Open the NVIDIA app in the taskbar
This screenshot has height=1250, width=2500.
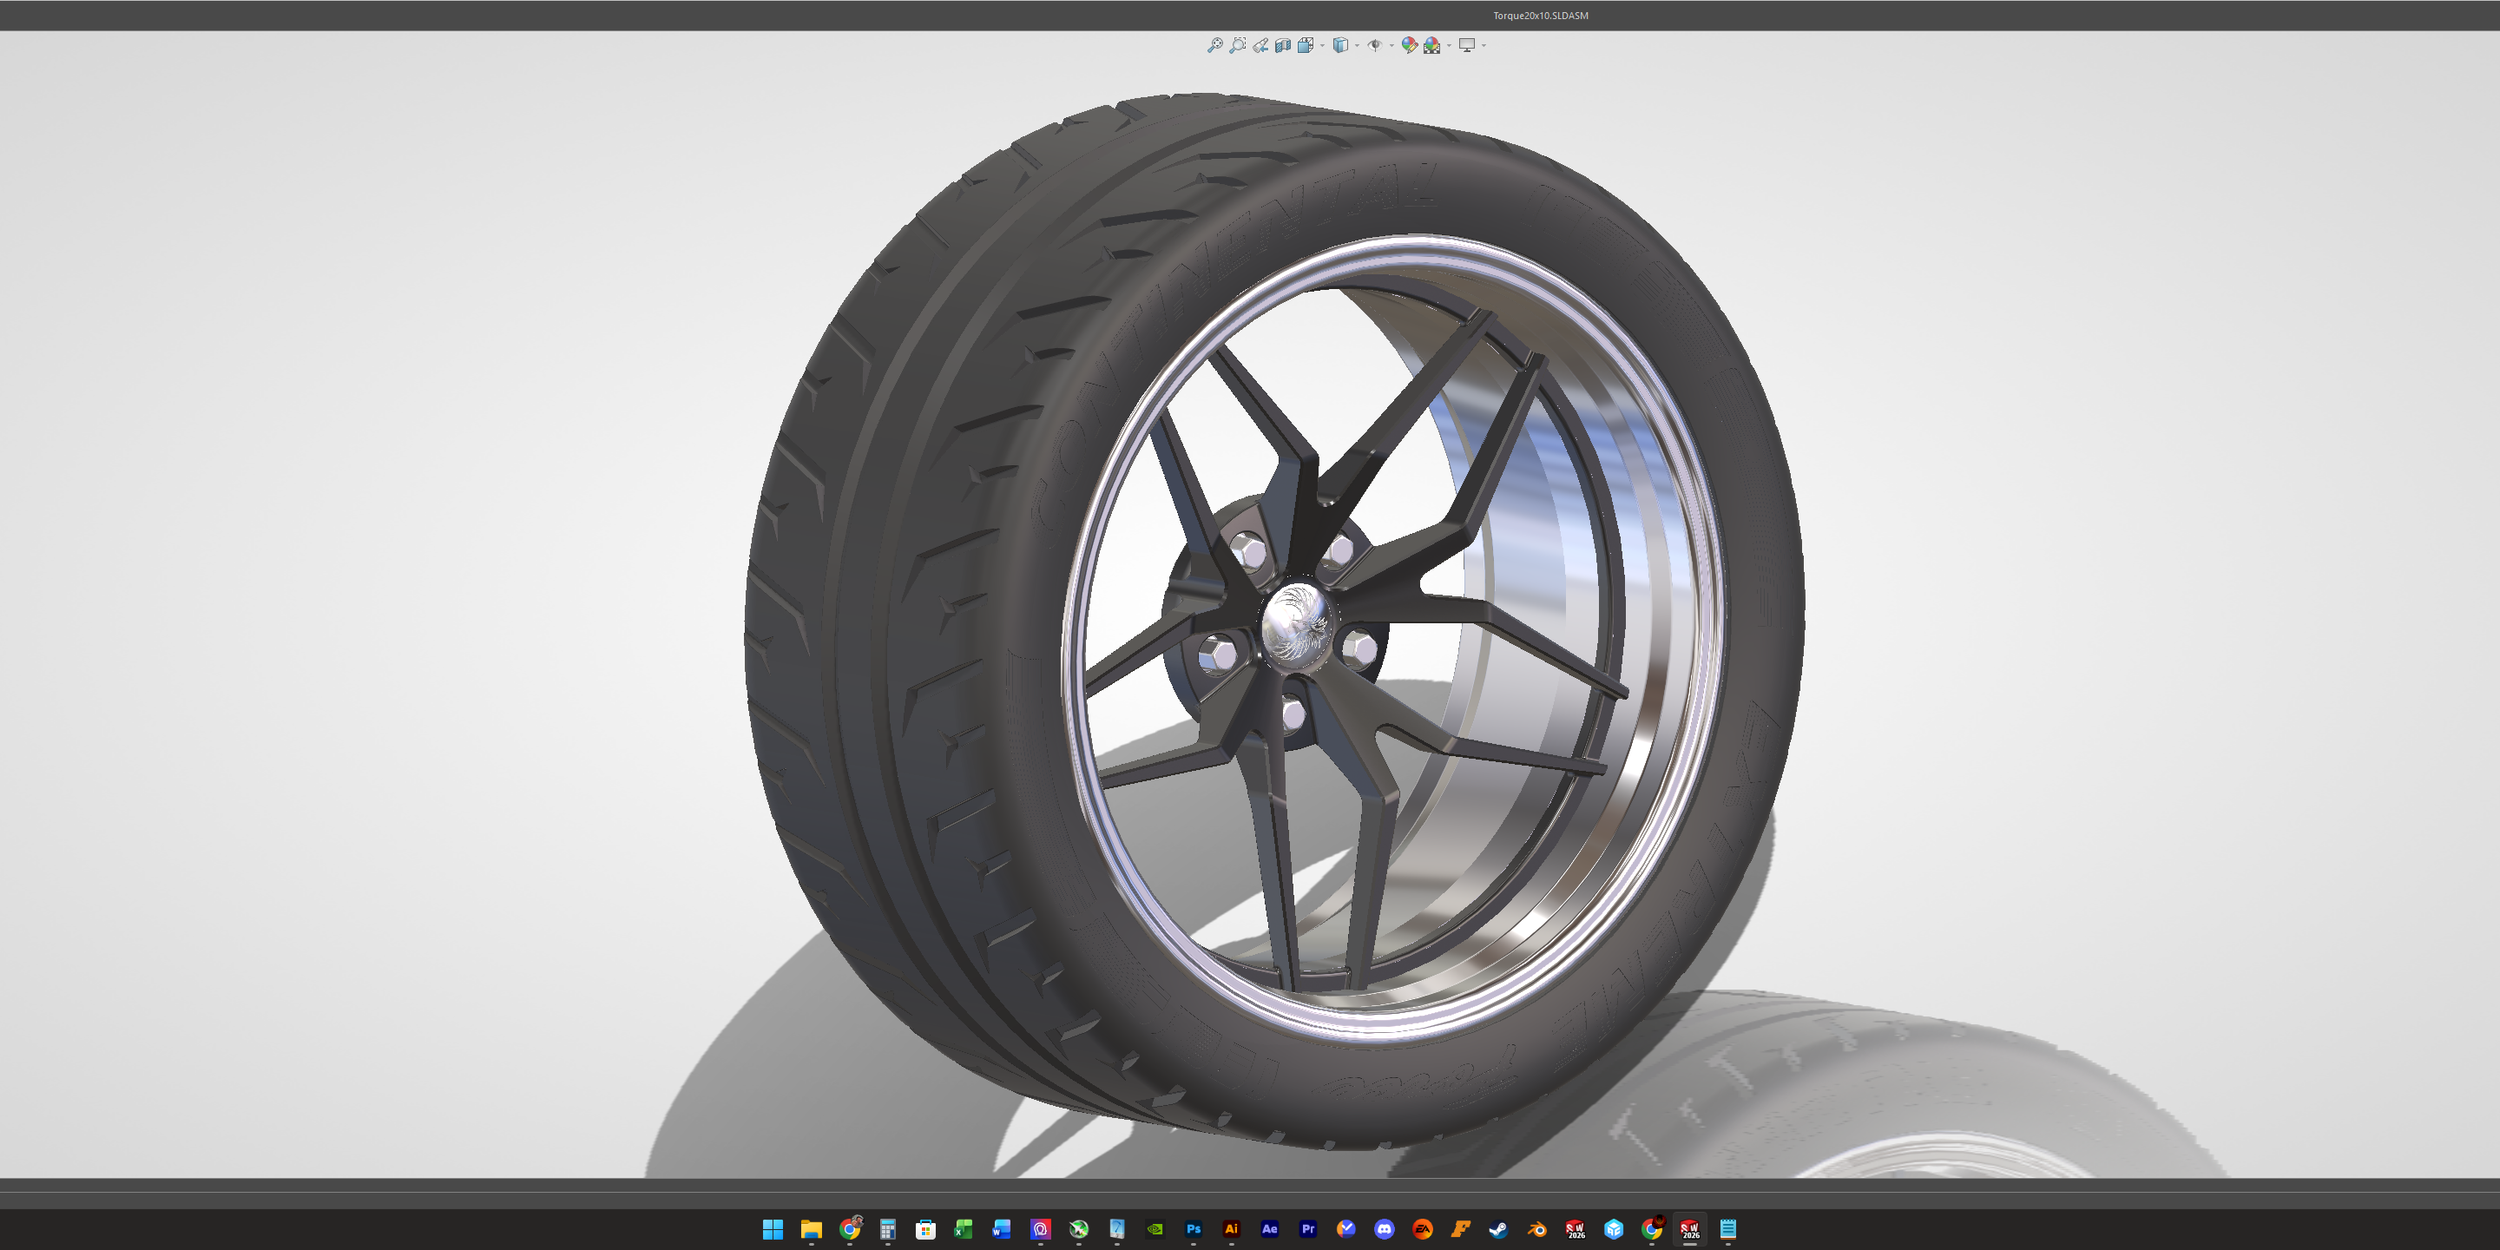point(1155,1229)
